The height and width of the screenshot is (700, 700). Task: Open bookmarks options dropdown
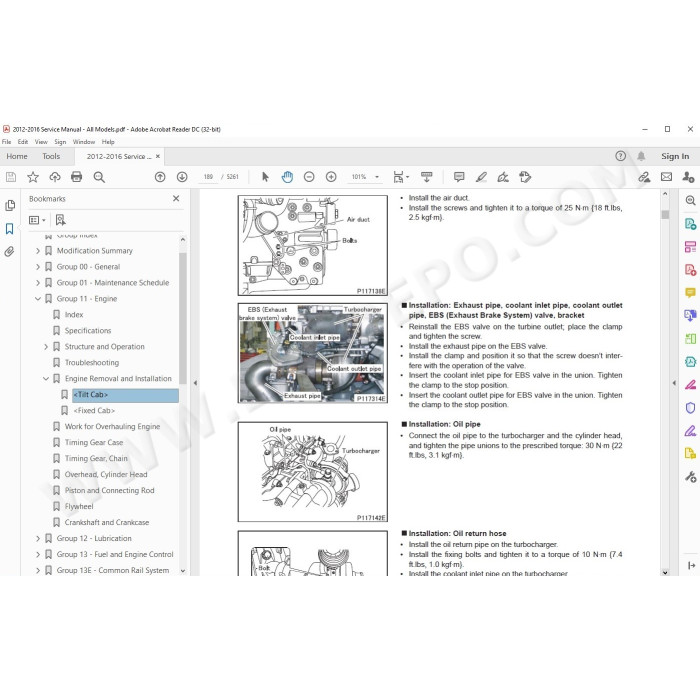tap(38, 220)
